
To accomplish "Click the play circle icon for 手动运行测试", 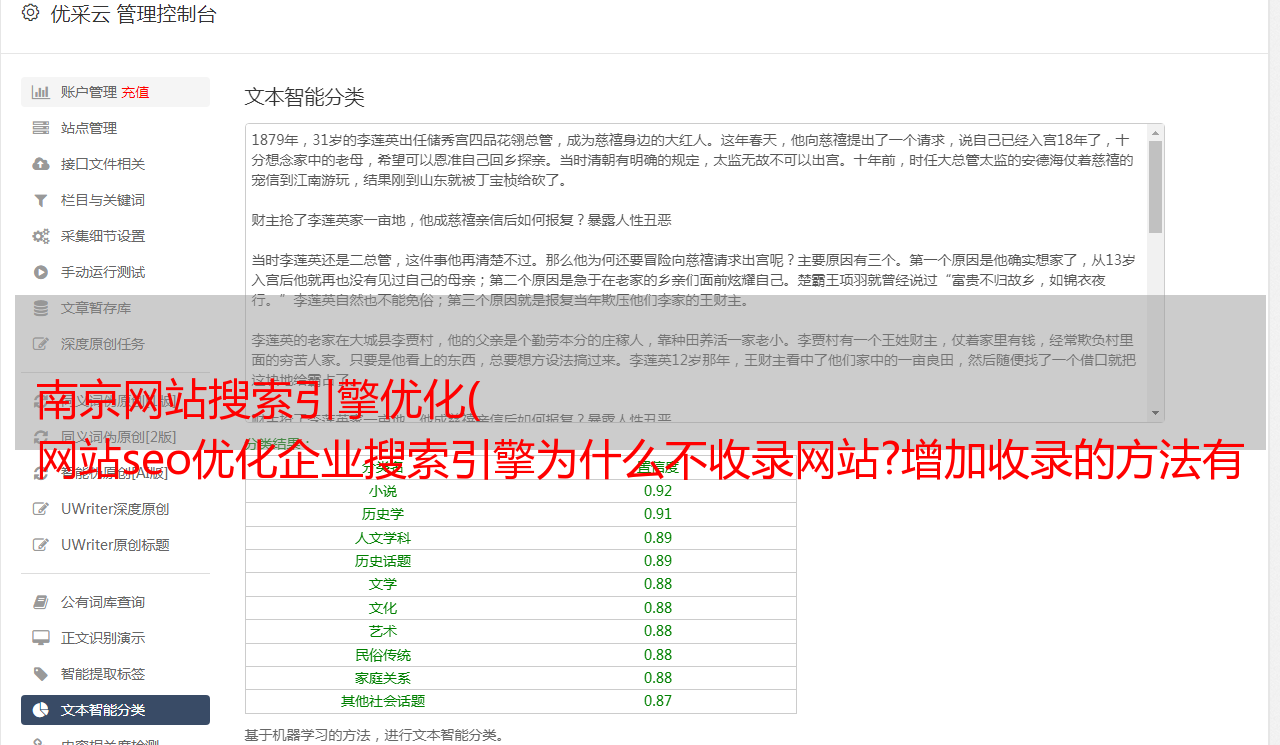I will [x=41, y=272].
